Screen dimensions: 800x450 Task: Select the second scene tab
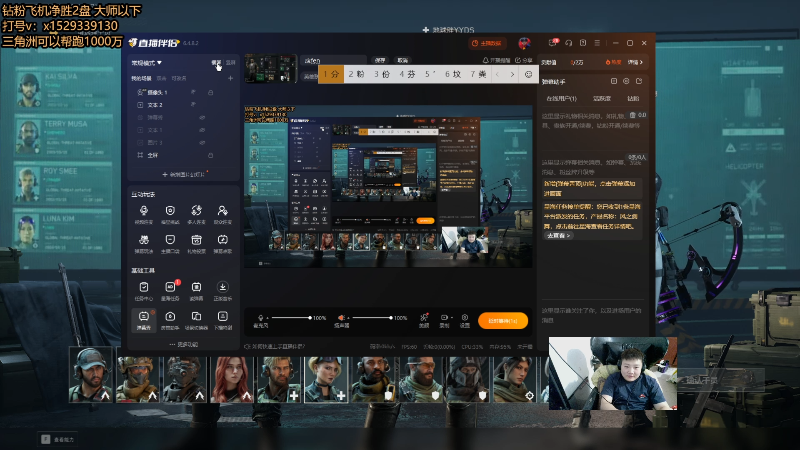click(162, 79)
